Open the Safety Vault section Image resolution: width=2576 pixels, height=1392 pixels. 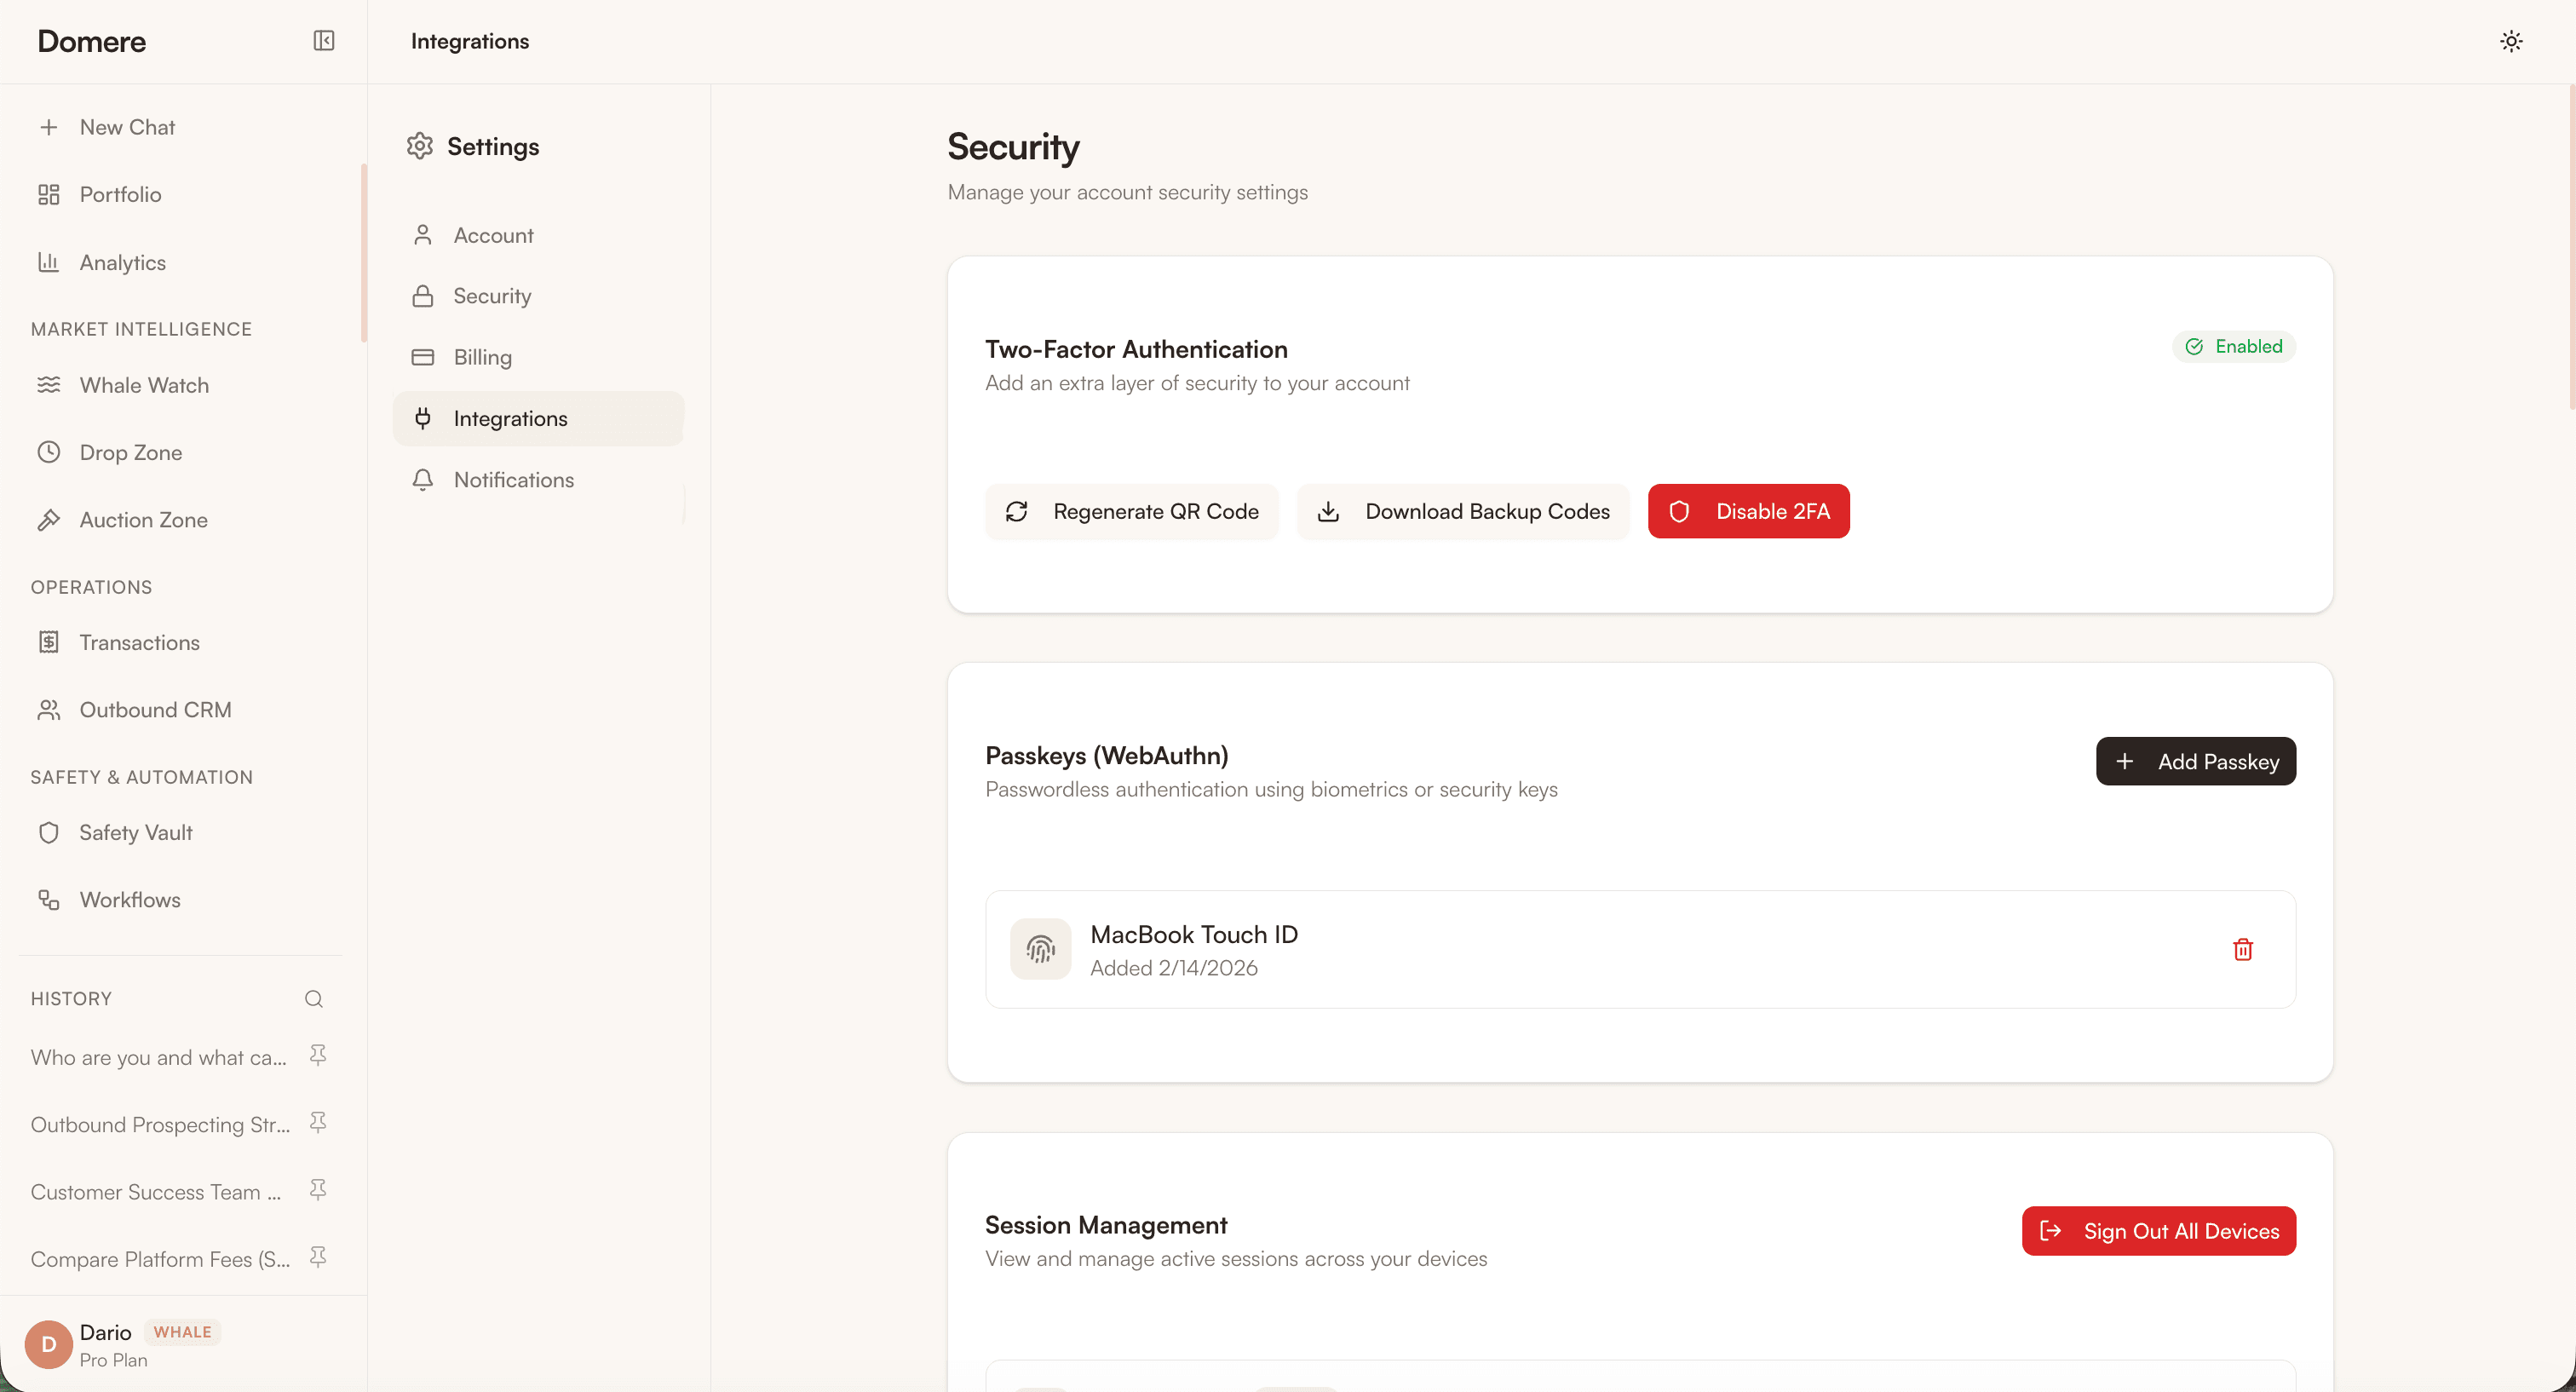[135, 832]
